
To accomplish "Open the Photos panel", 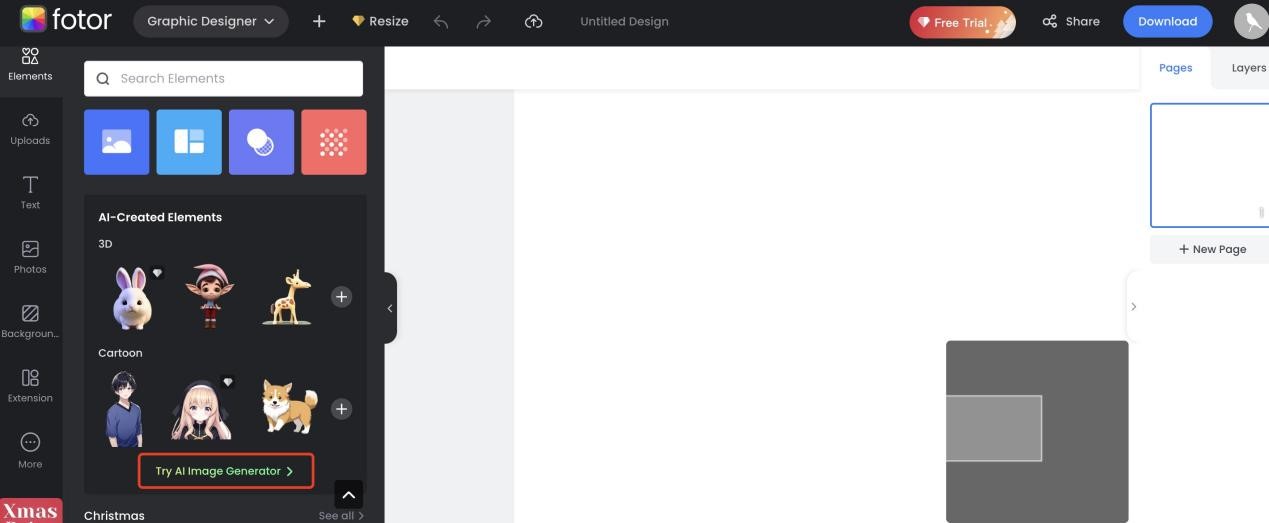I will (30, 257).
